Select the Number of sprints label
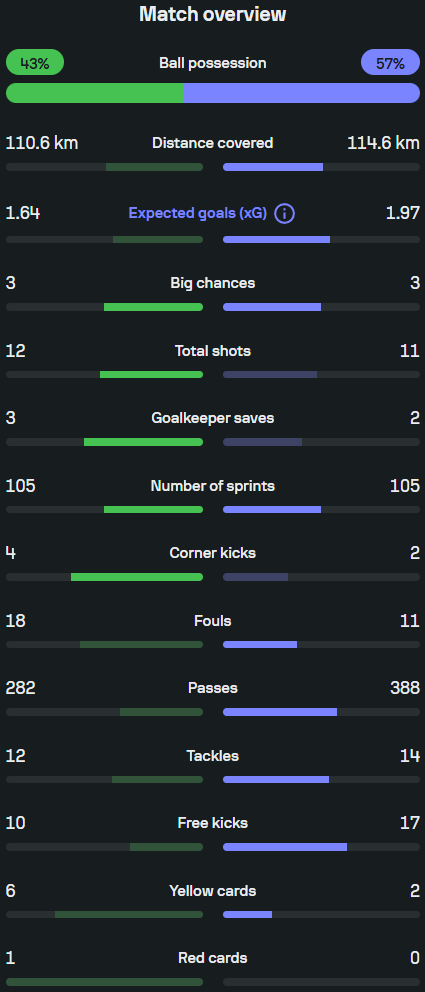This screenshot has height=992, width=425. (212, 486)
